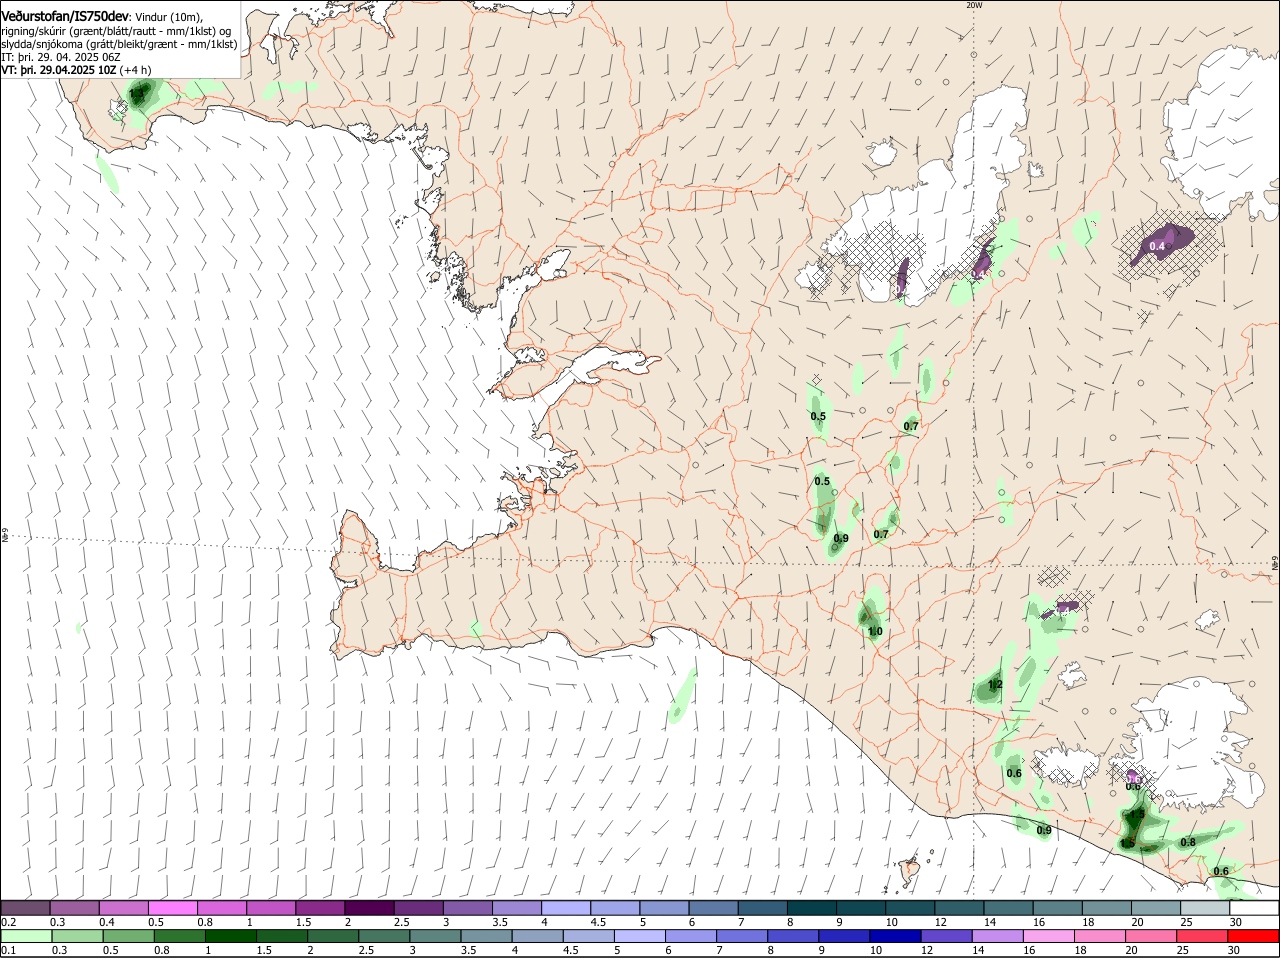The width and height of the screenshot is (1280, 958).
Task: Click the 10 label in the lower legend row
Action: (876, 950)
